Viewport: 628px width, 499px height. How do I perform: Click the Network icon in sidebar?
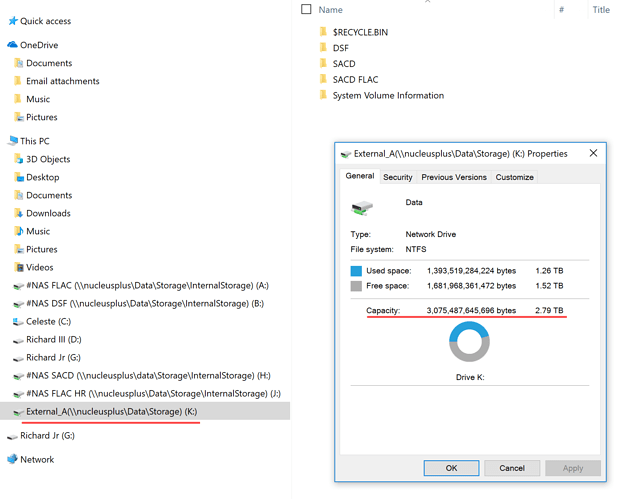click(13, 459)
